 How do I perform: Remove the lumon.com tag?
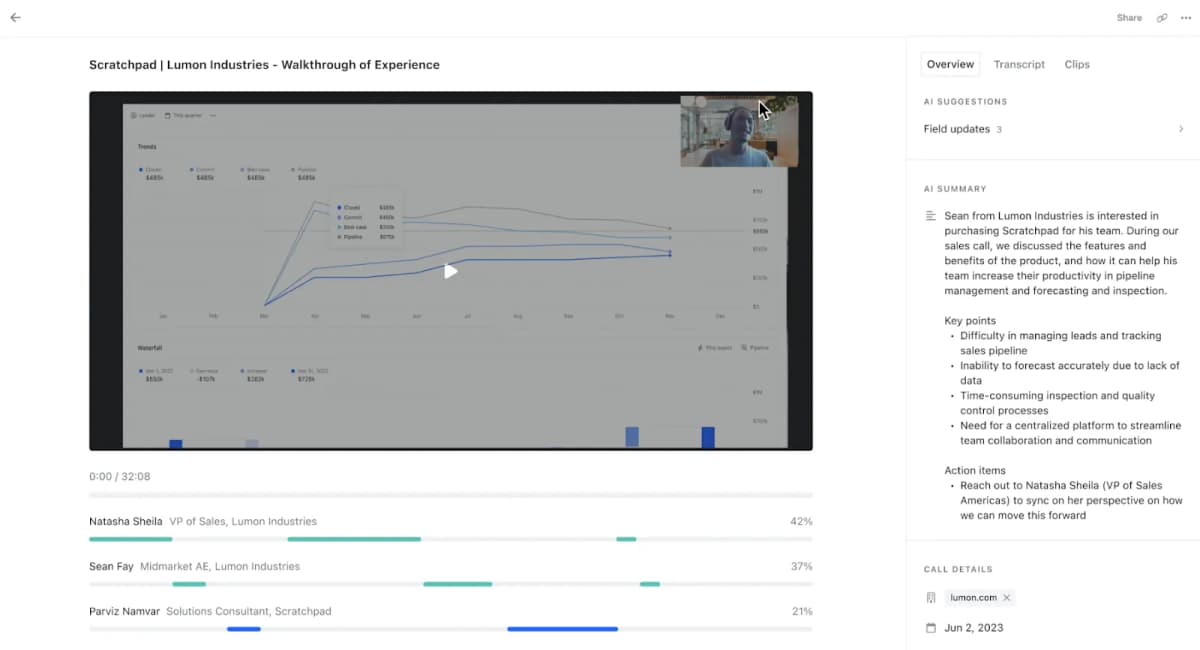pyautogui.click(x=1007, y=598)
